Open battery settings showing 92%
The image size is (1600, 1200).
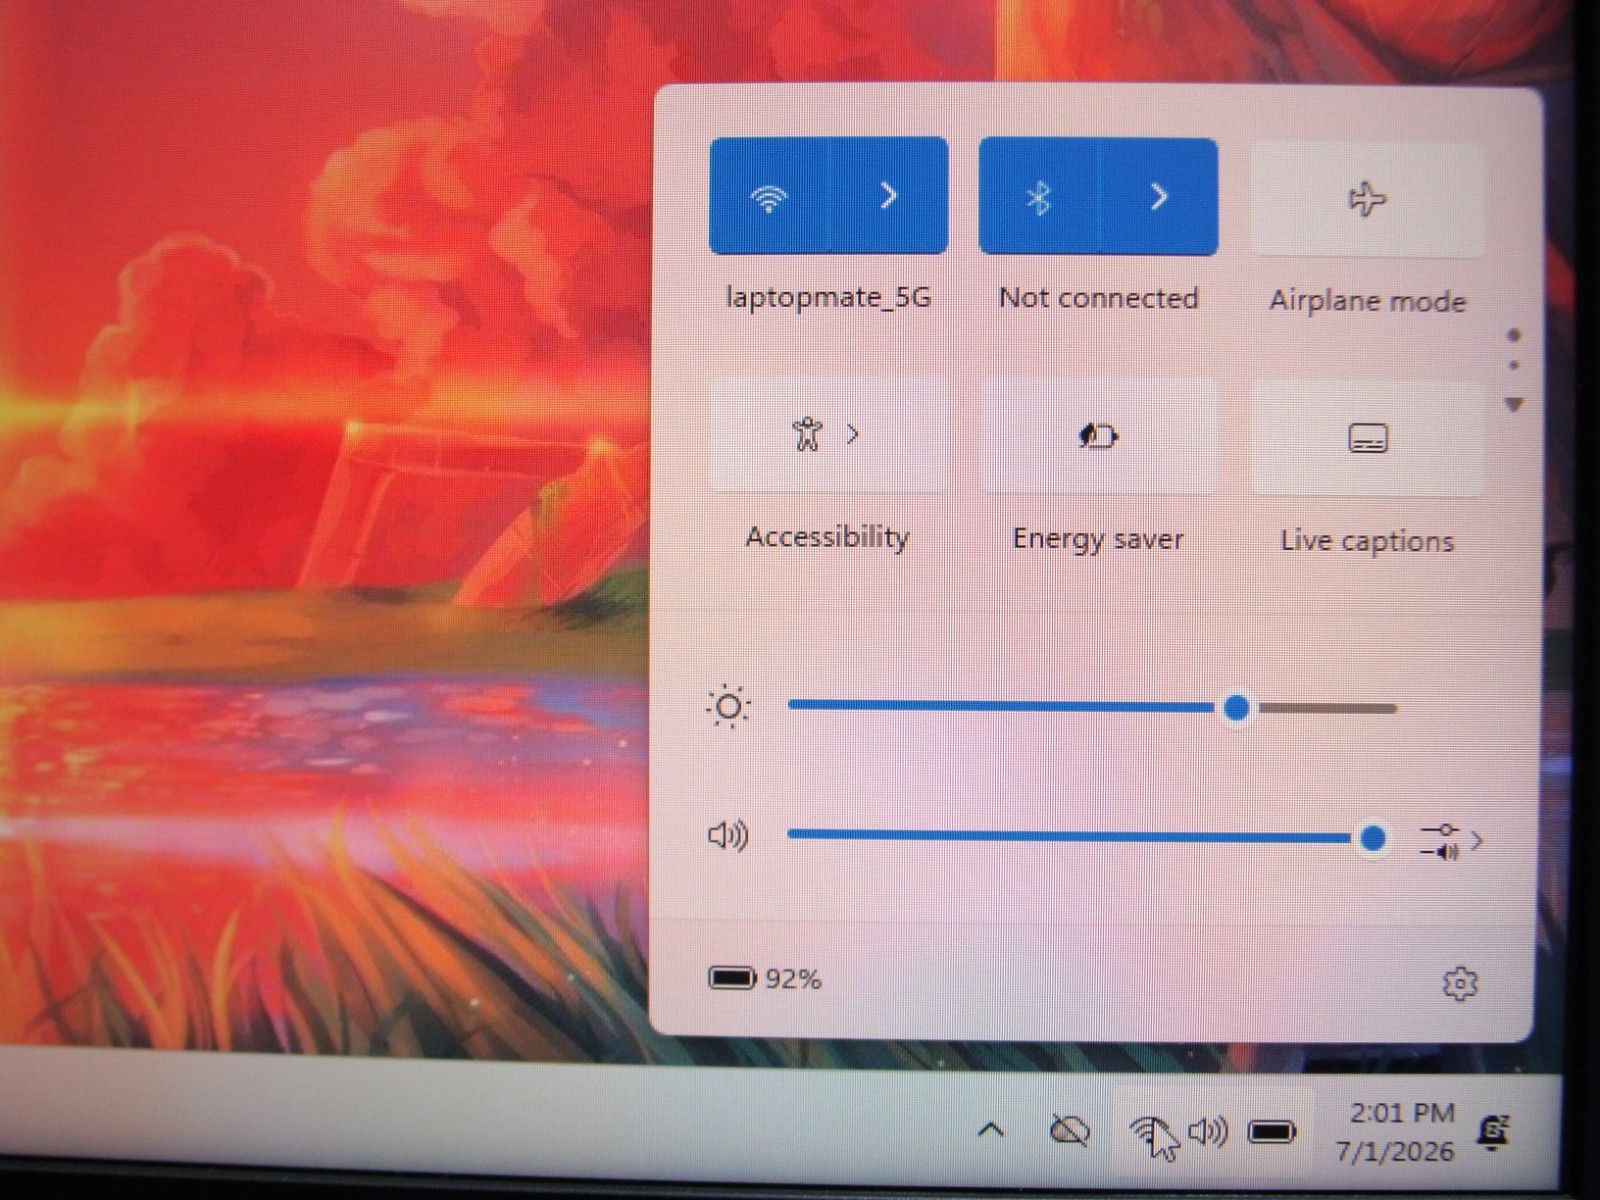765,978
